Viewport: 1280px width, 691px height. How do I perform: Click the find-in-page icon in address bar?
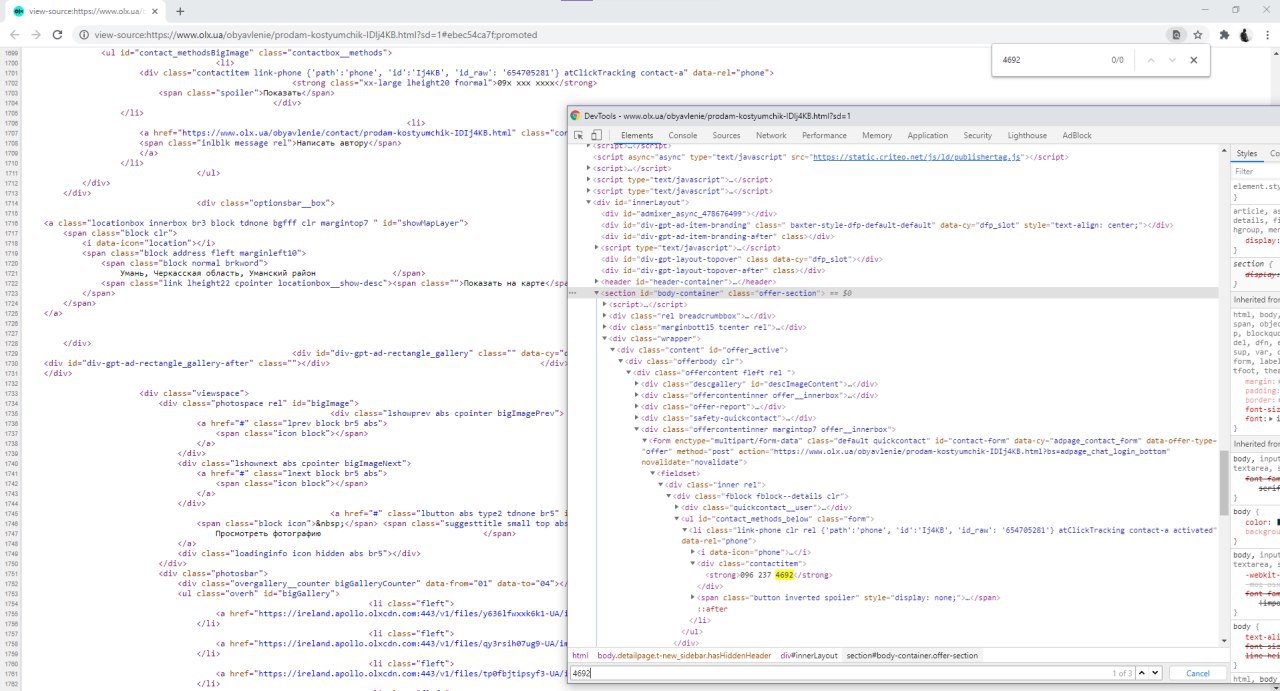coord(1177,34)
